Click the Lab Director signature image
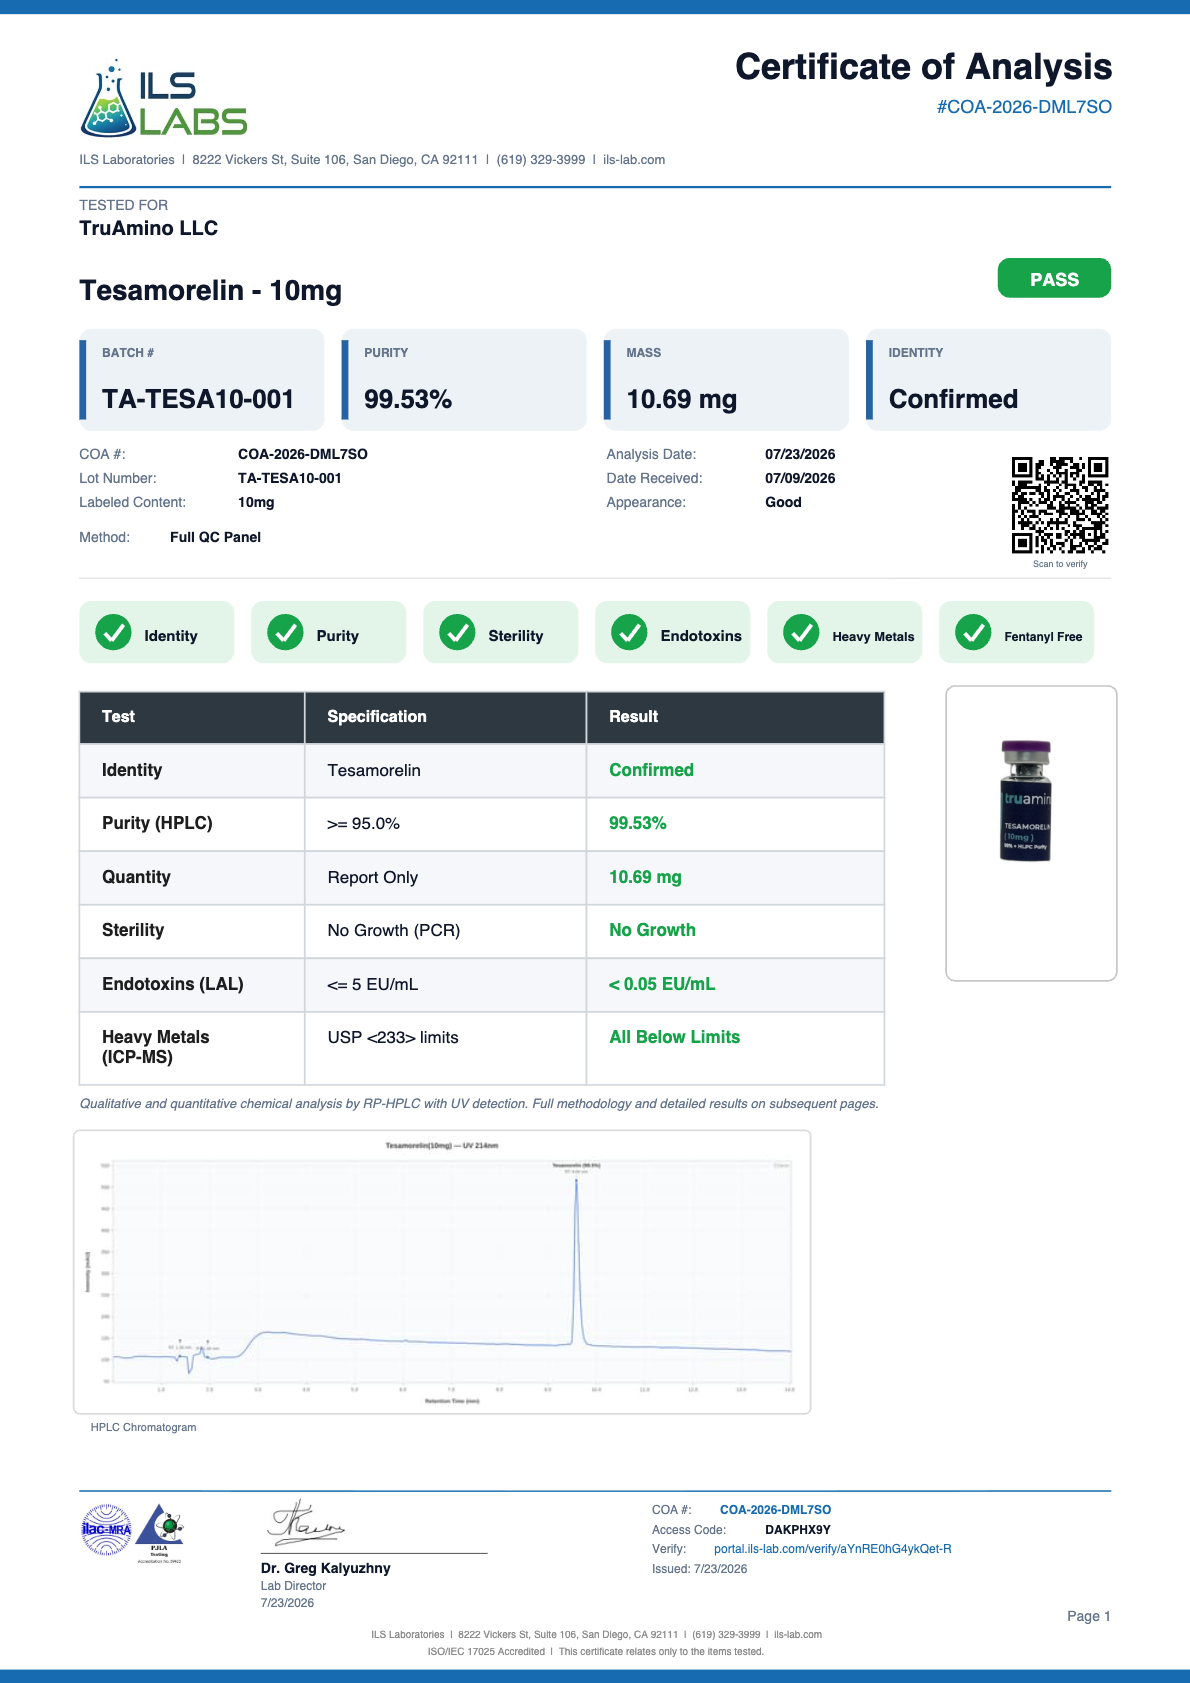The width and height of the screenshot is (1190, 1683). click(x=305, y=1522)
